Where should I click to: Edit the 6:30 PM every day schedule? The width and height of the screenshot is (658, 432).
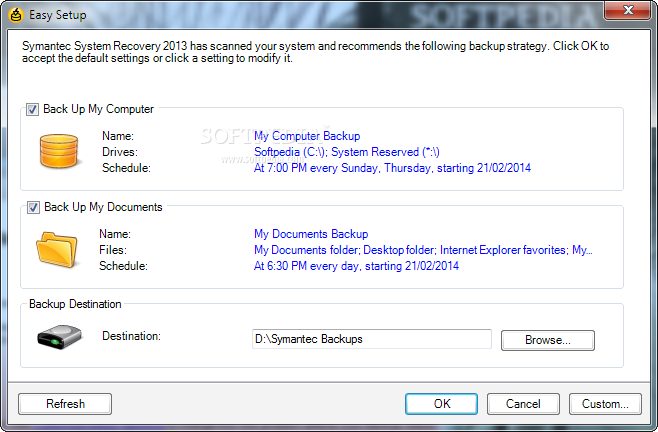pyautogui.click(x=356, y=266)
